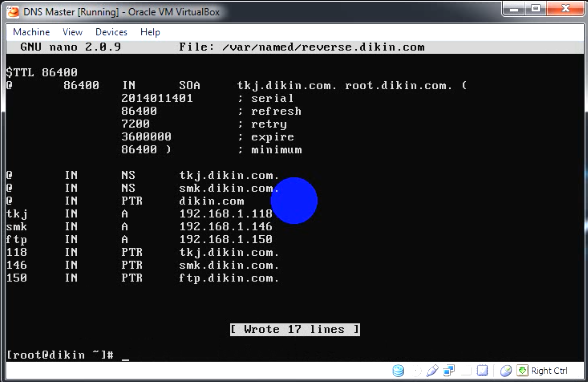Click the '$TTL 86400' line
588x382 pixels.
coord(42,72)
